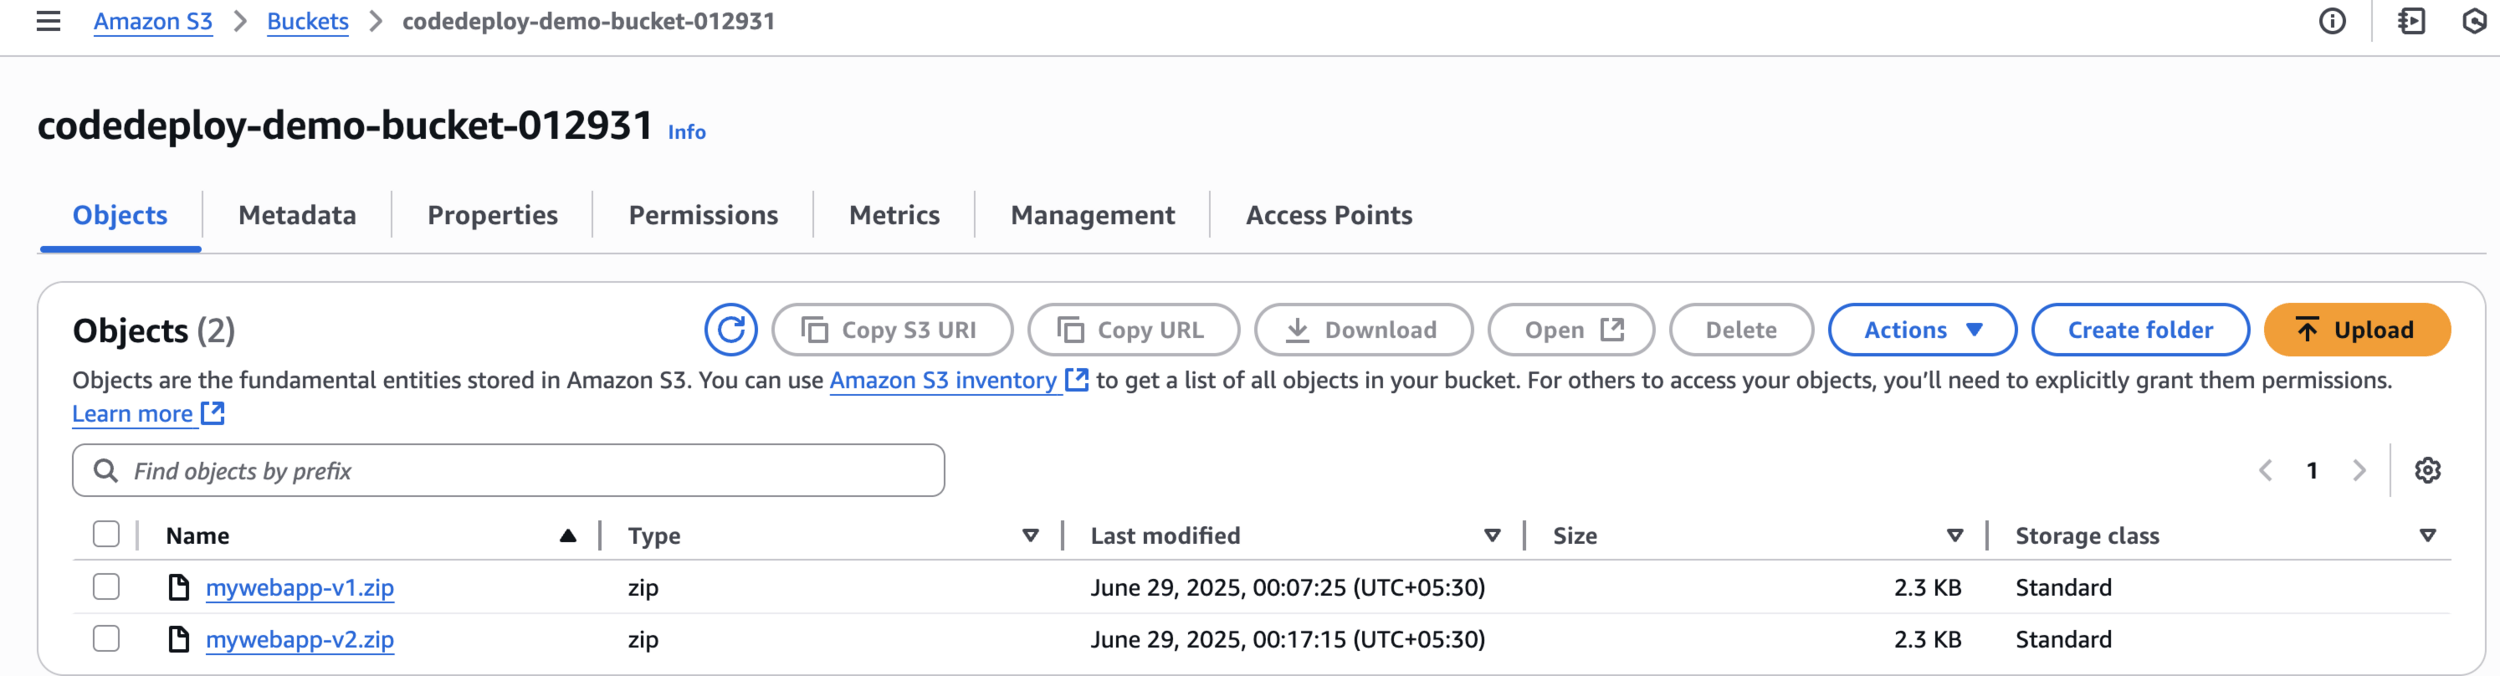This screenshot has width=2500, height=676.
Task: Click the orange Upload button
Action: [2357, 330]
